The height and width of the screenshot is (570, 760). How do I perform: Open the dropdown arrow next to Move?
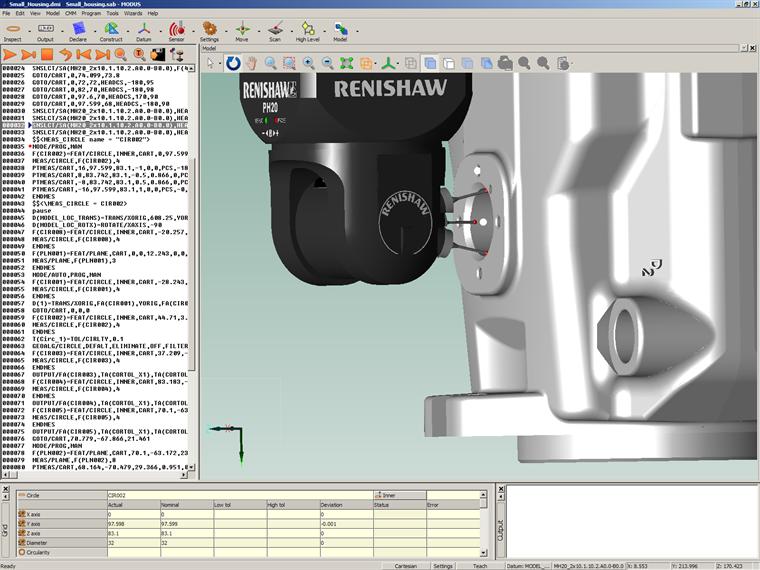coord(259,31)
